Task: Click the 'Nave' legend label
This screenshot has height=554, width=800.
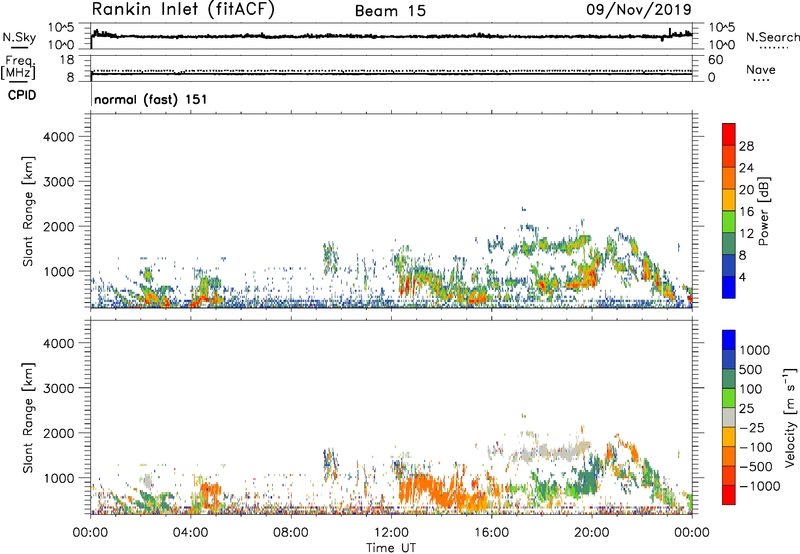Action: (761, 69)
